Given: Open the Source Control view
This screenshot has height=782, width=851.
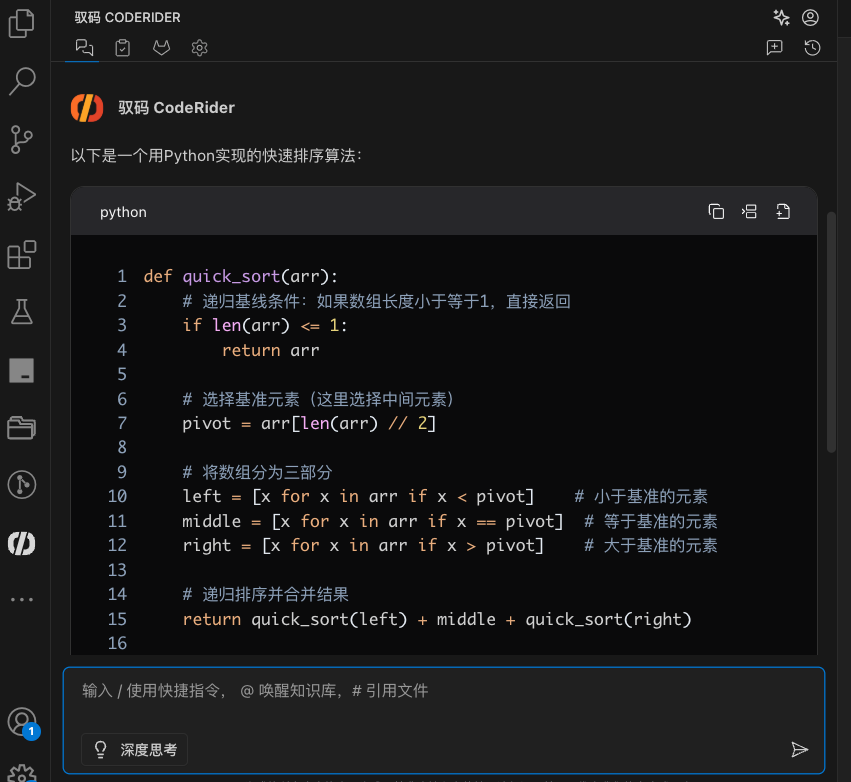Looking at the screenshot, I should point(22,139).
